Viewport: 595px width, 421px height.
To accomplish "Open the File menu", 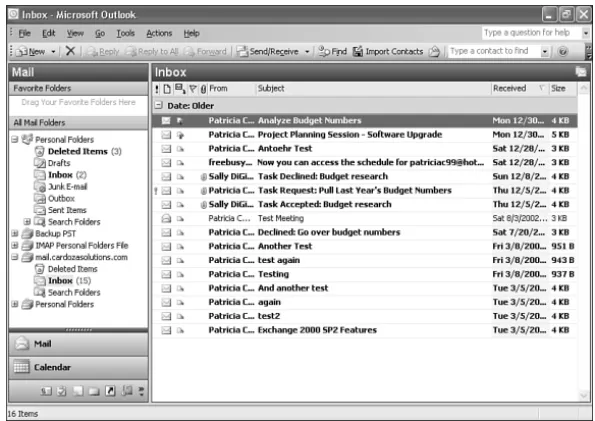I will point(24,33).
